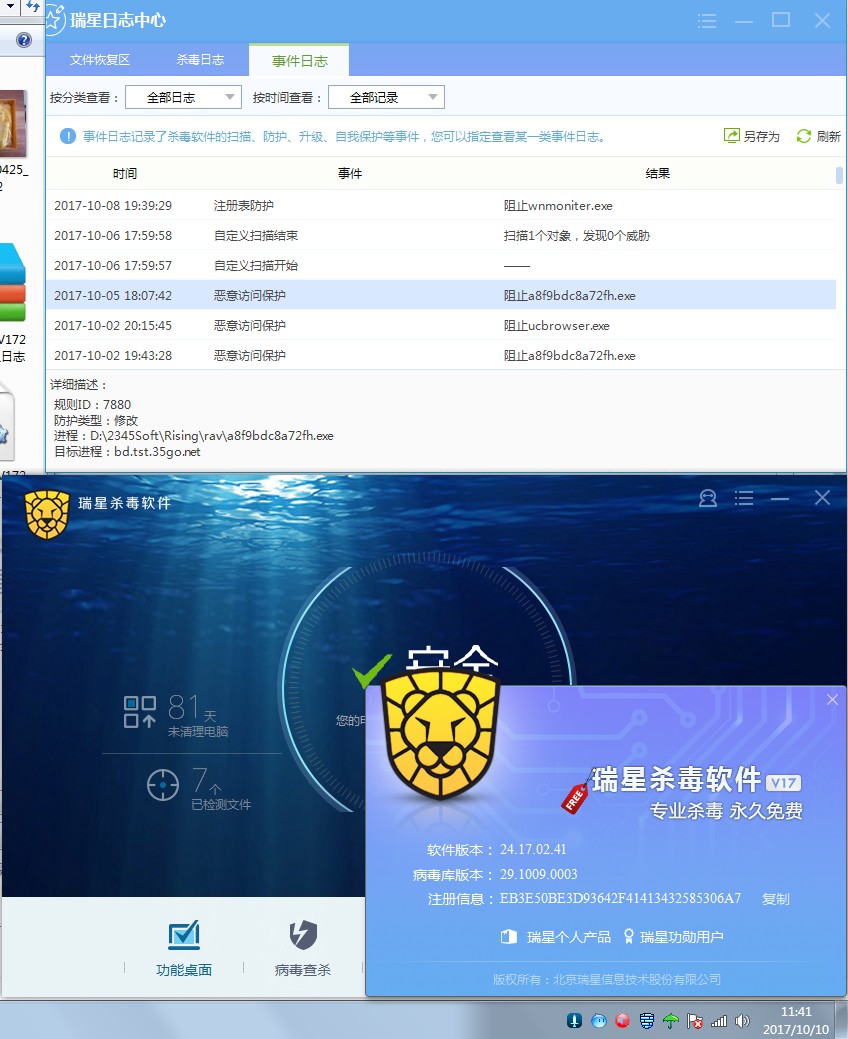The image size is (848, 1039).
Task: Click the green umbrella tray icon
Action: (670, 1021)
